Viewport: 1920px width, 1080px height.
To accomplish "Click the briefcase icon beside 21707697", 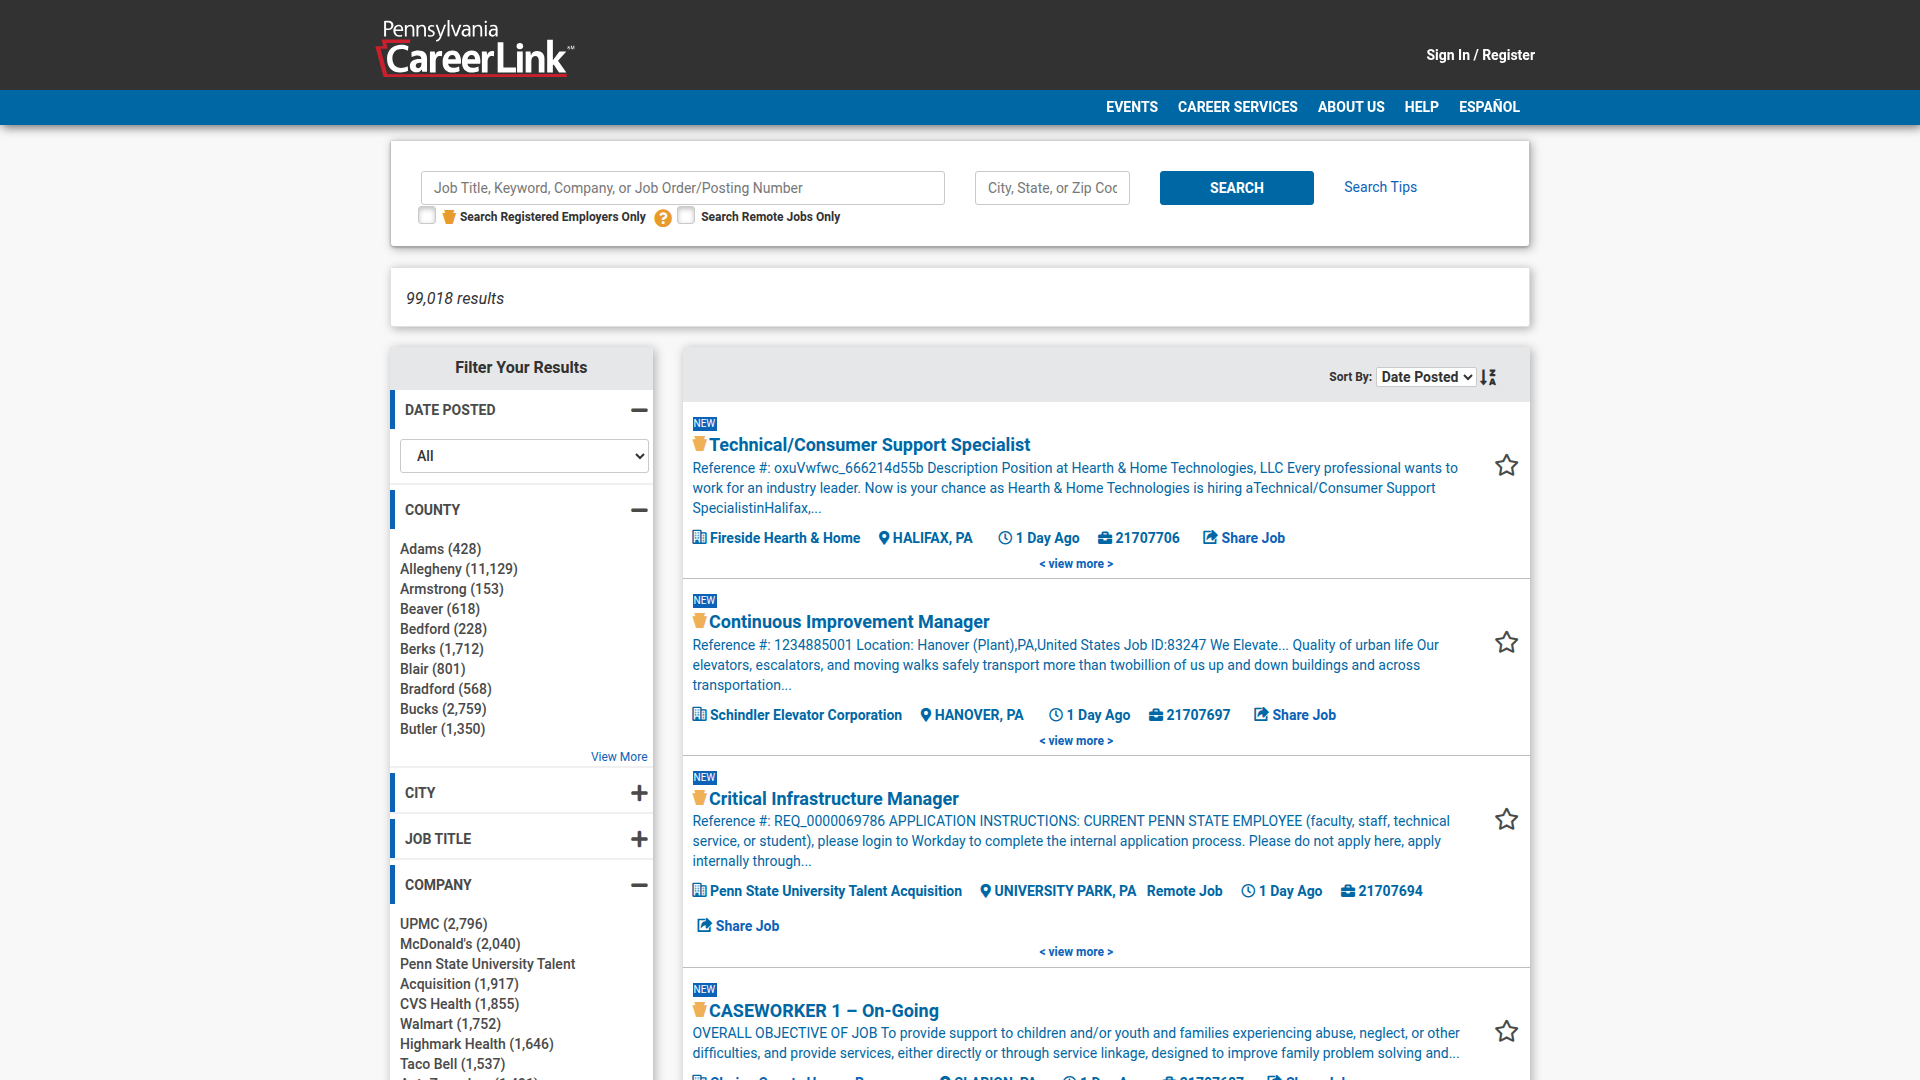I will (x=1156, y=715).
